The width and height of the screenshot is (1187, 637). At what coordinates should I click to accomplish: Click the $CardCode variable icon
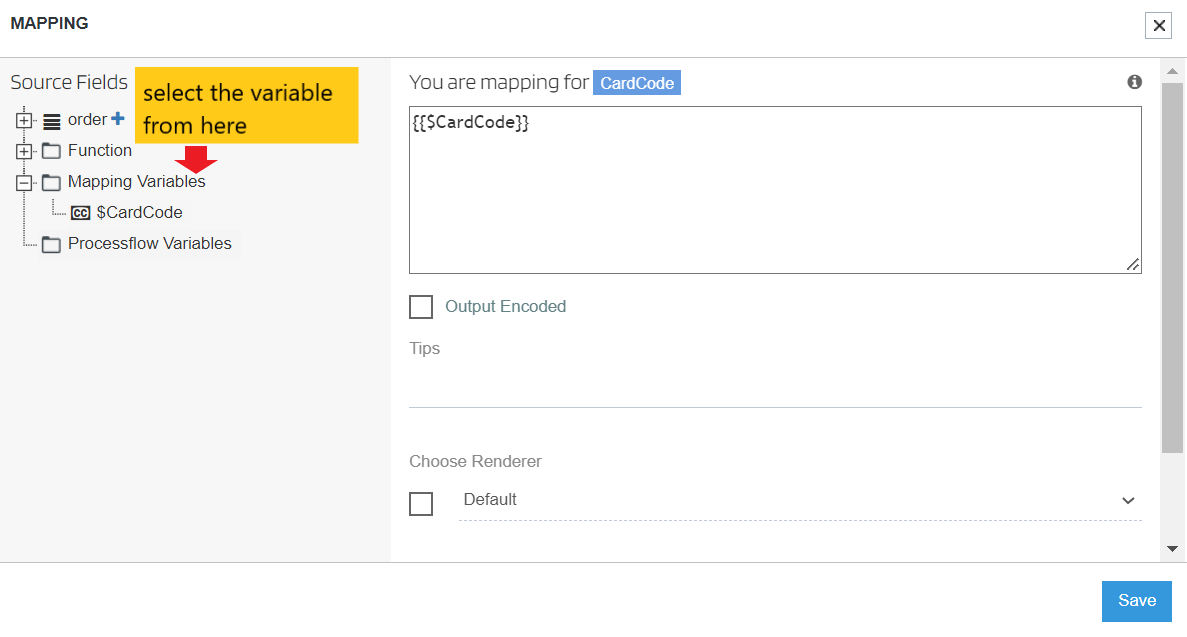tap(81, 213)
